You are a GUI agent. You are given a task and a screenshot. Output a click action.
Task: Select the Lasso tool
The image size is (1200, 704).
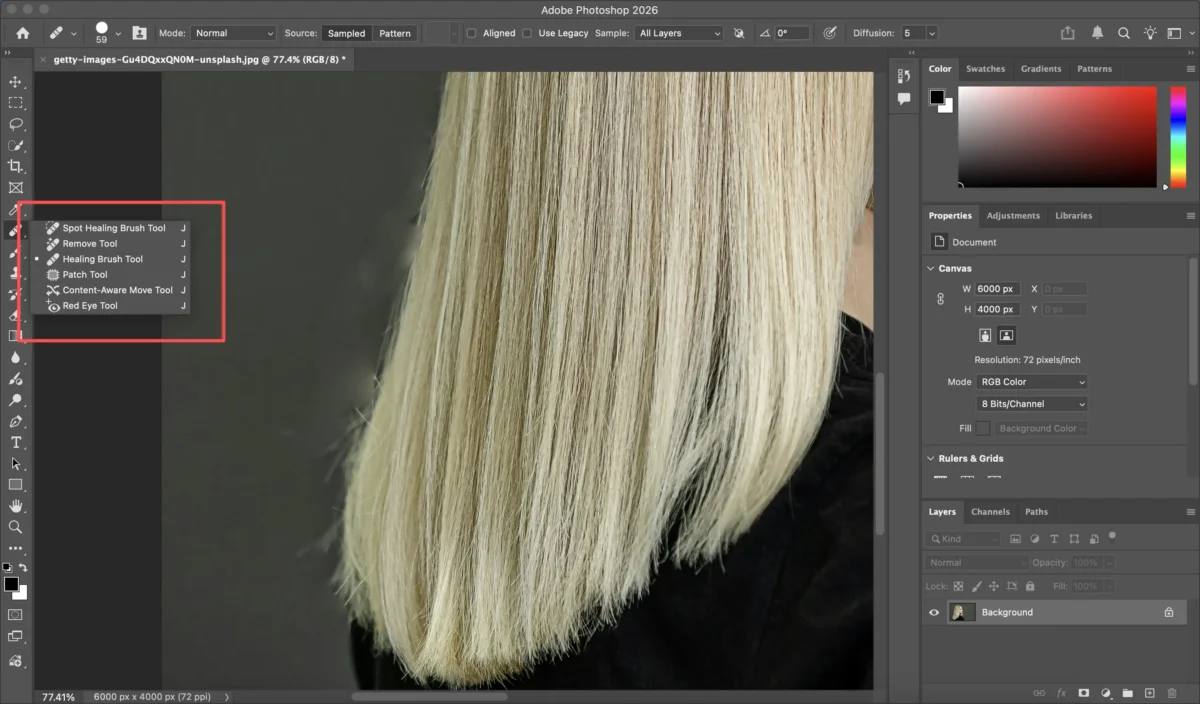tap(15, 124)
